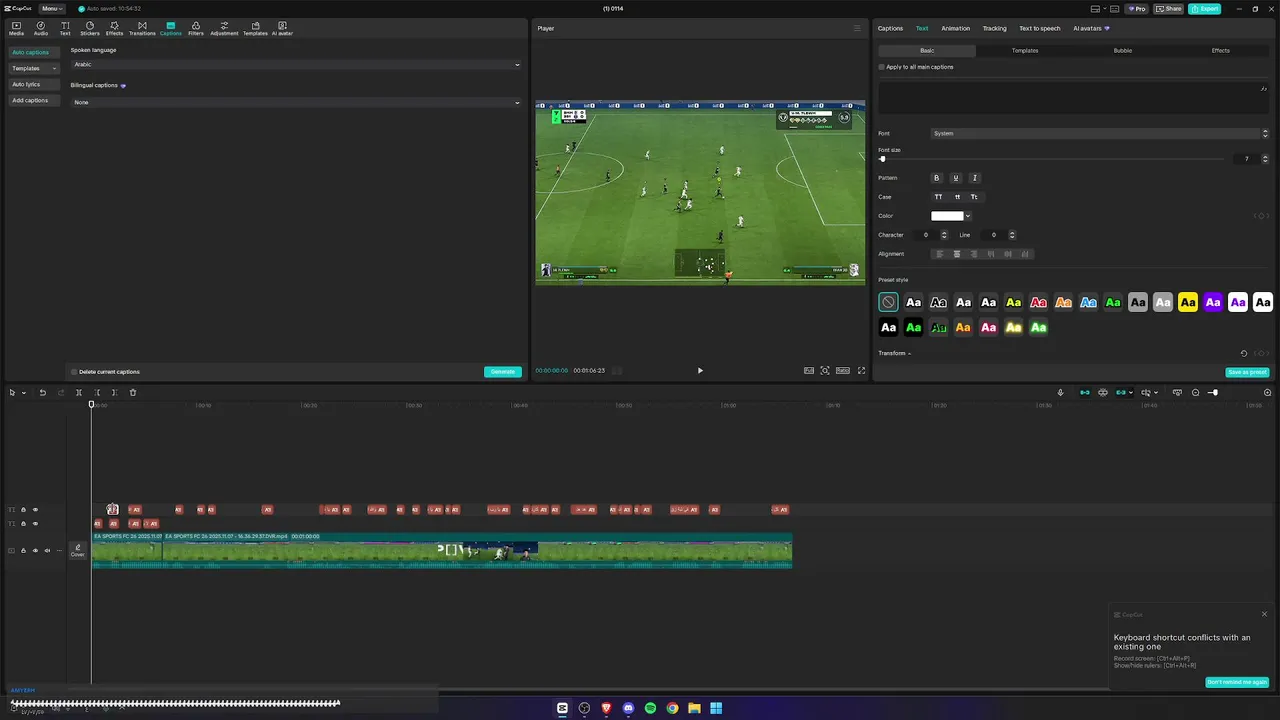Mute the main video track audio

tap(47, 550)
